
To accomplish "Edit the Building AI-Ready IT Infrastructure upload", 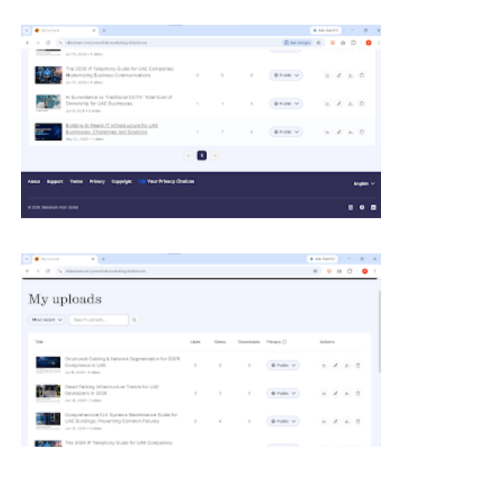I will coord(339,132).
